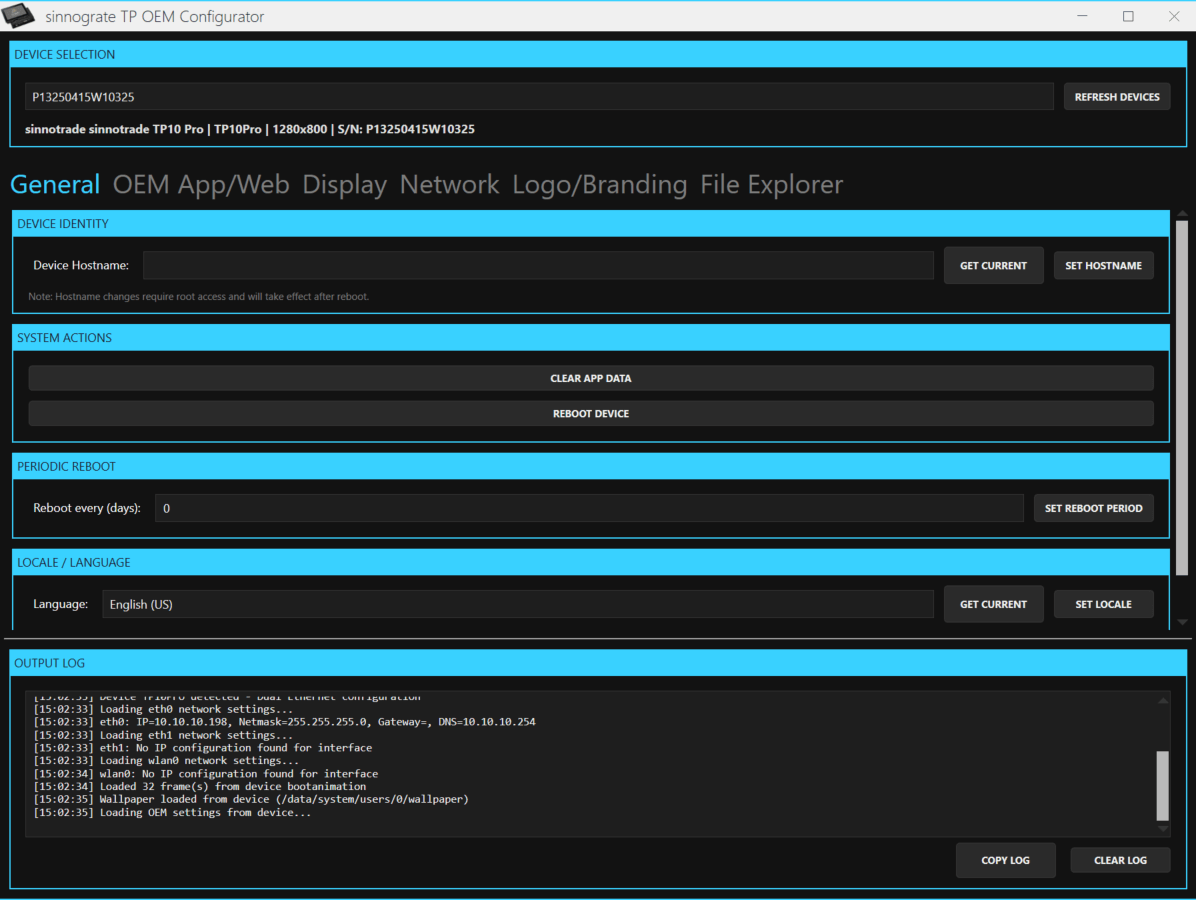This screenshot has width=1196, height=900.
Task: Click Get Current in the Locale section
Action: point(993,604)
